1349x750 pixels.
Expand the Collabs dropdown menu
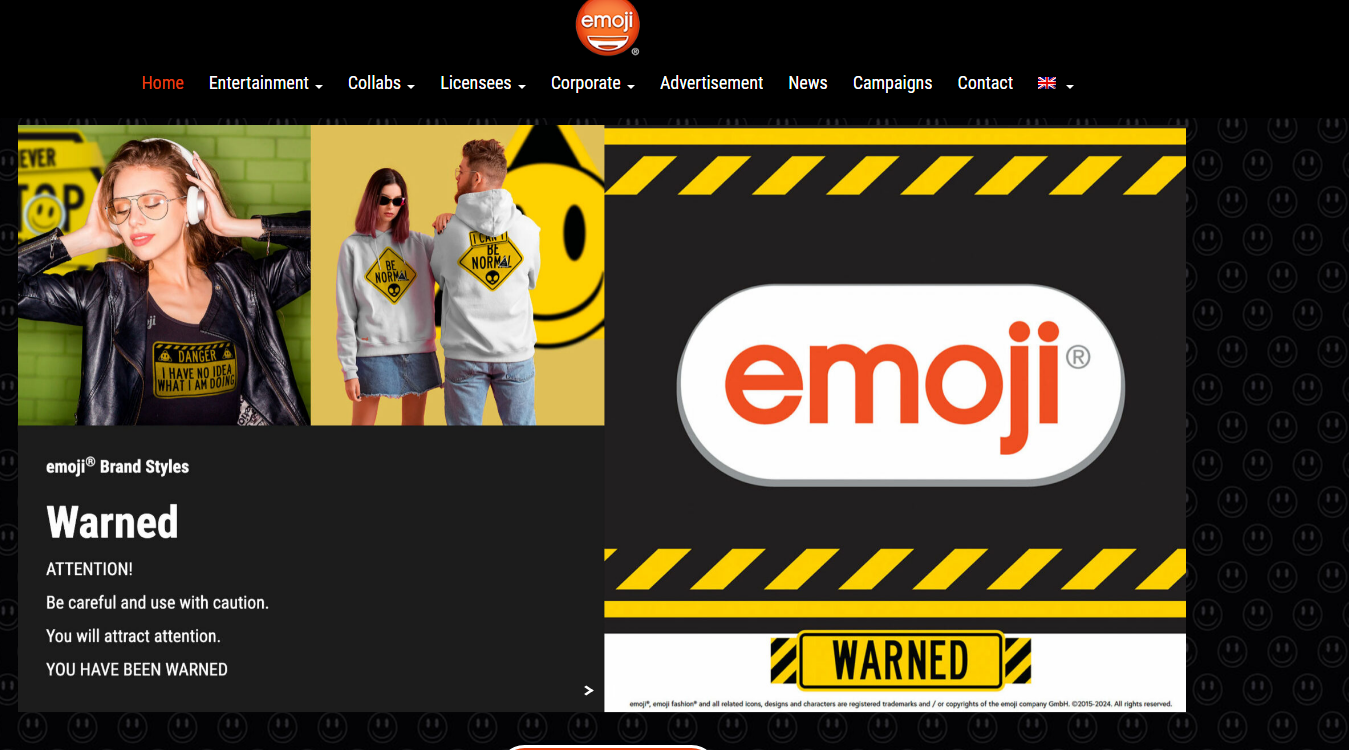tap(381, 83)
